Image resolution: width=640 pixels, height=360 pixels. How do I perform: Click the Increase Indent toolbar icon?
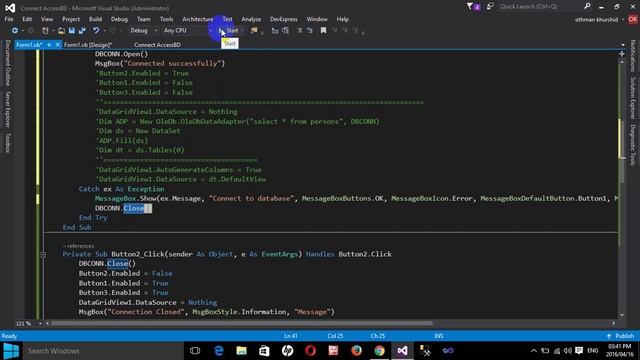(309, 31)
